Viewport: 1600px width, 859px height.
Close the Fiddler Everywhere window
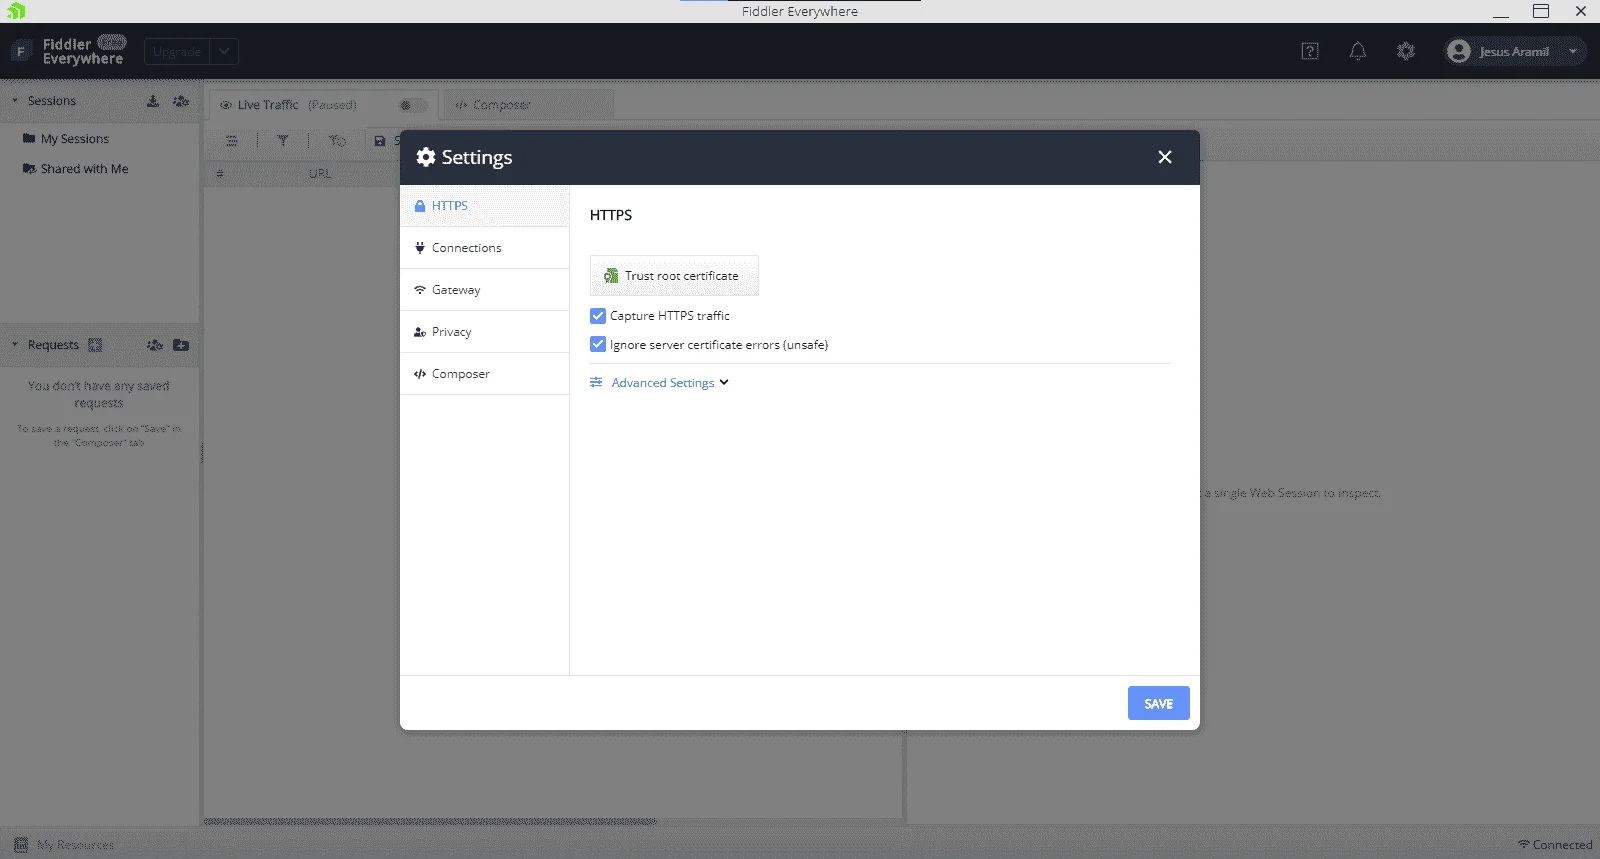point(1581,11)
